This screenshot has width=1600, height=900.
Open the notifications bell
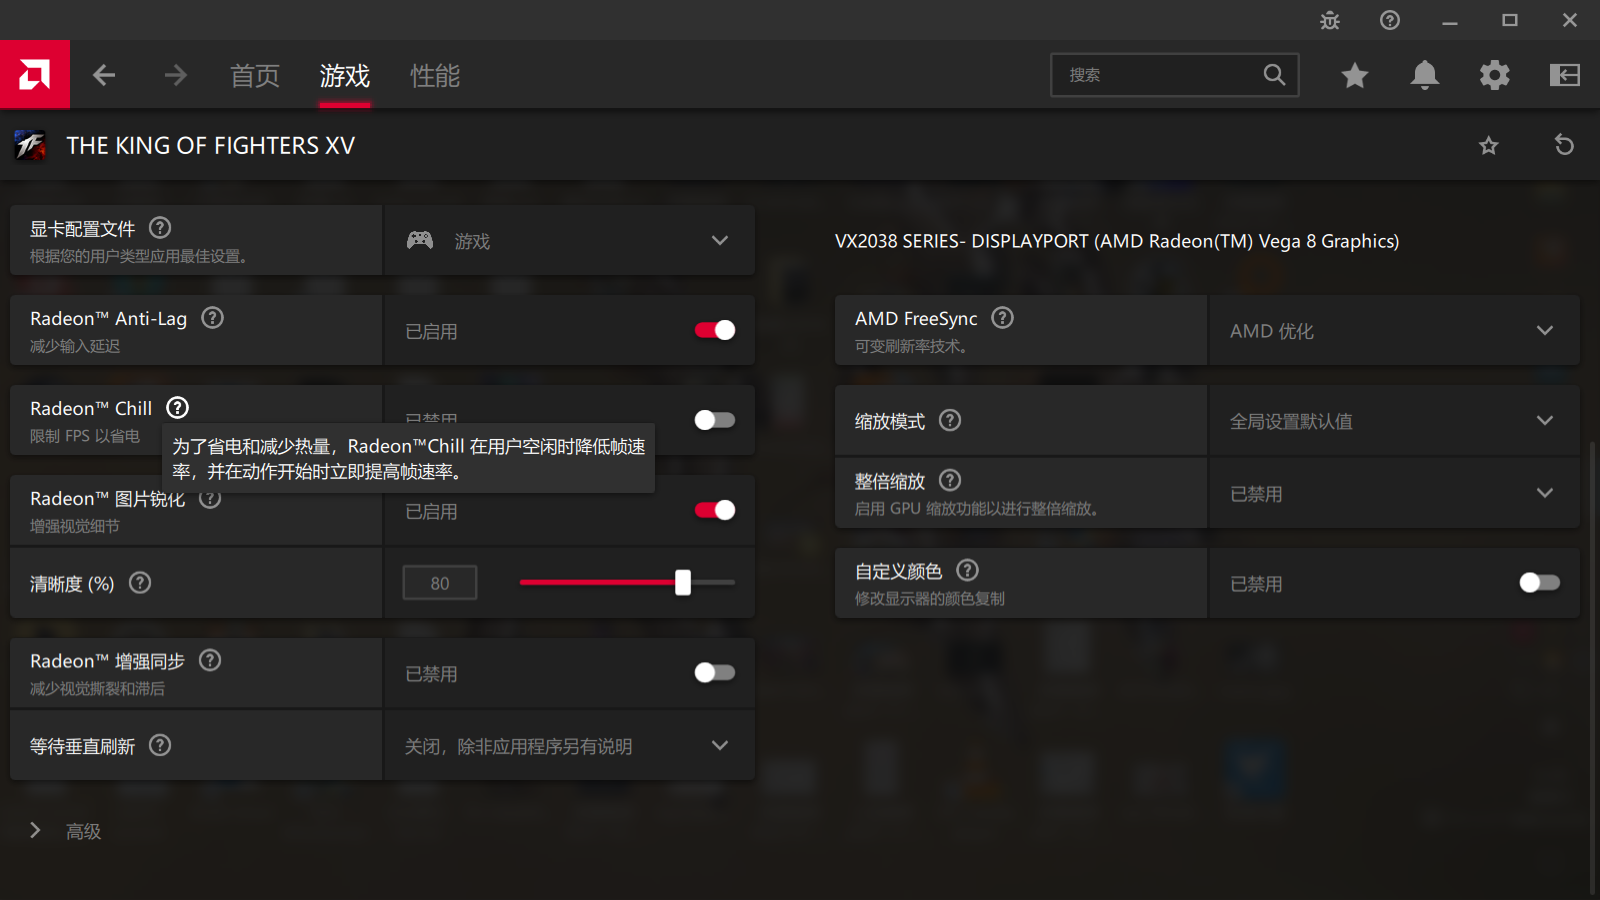(1425, 75)
